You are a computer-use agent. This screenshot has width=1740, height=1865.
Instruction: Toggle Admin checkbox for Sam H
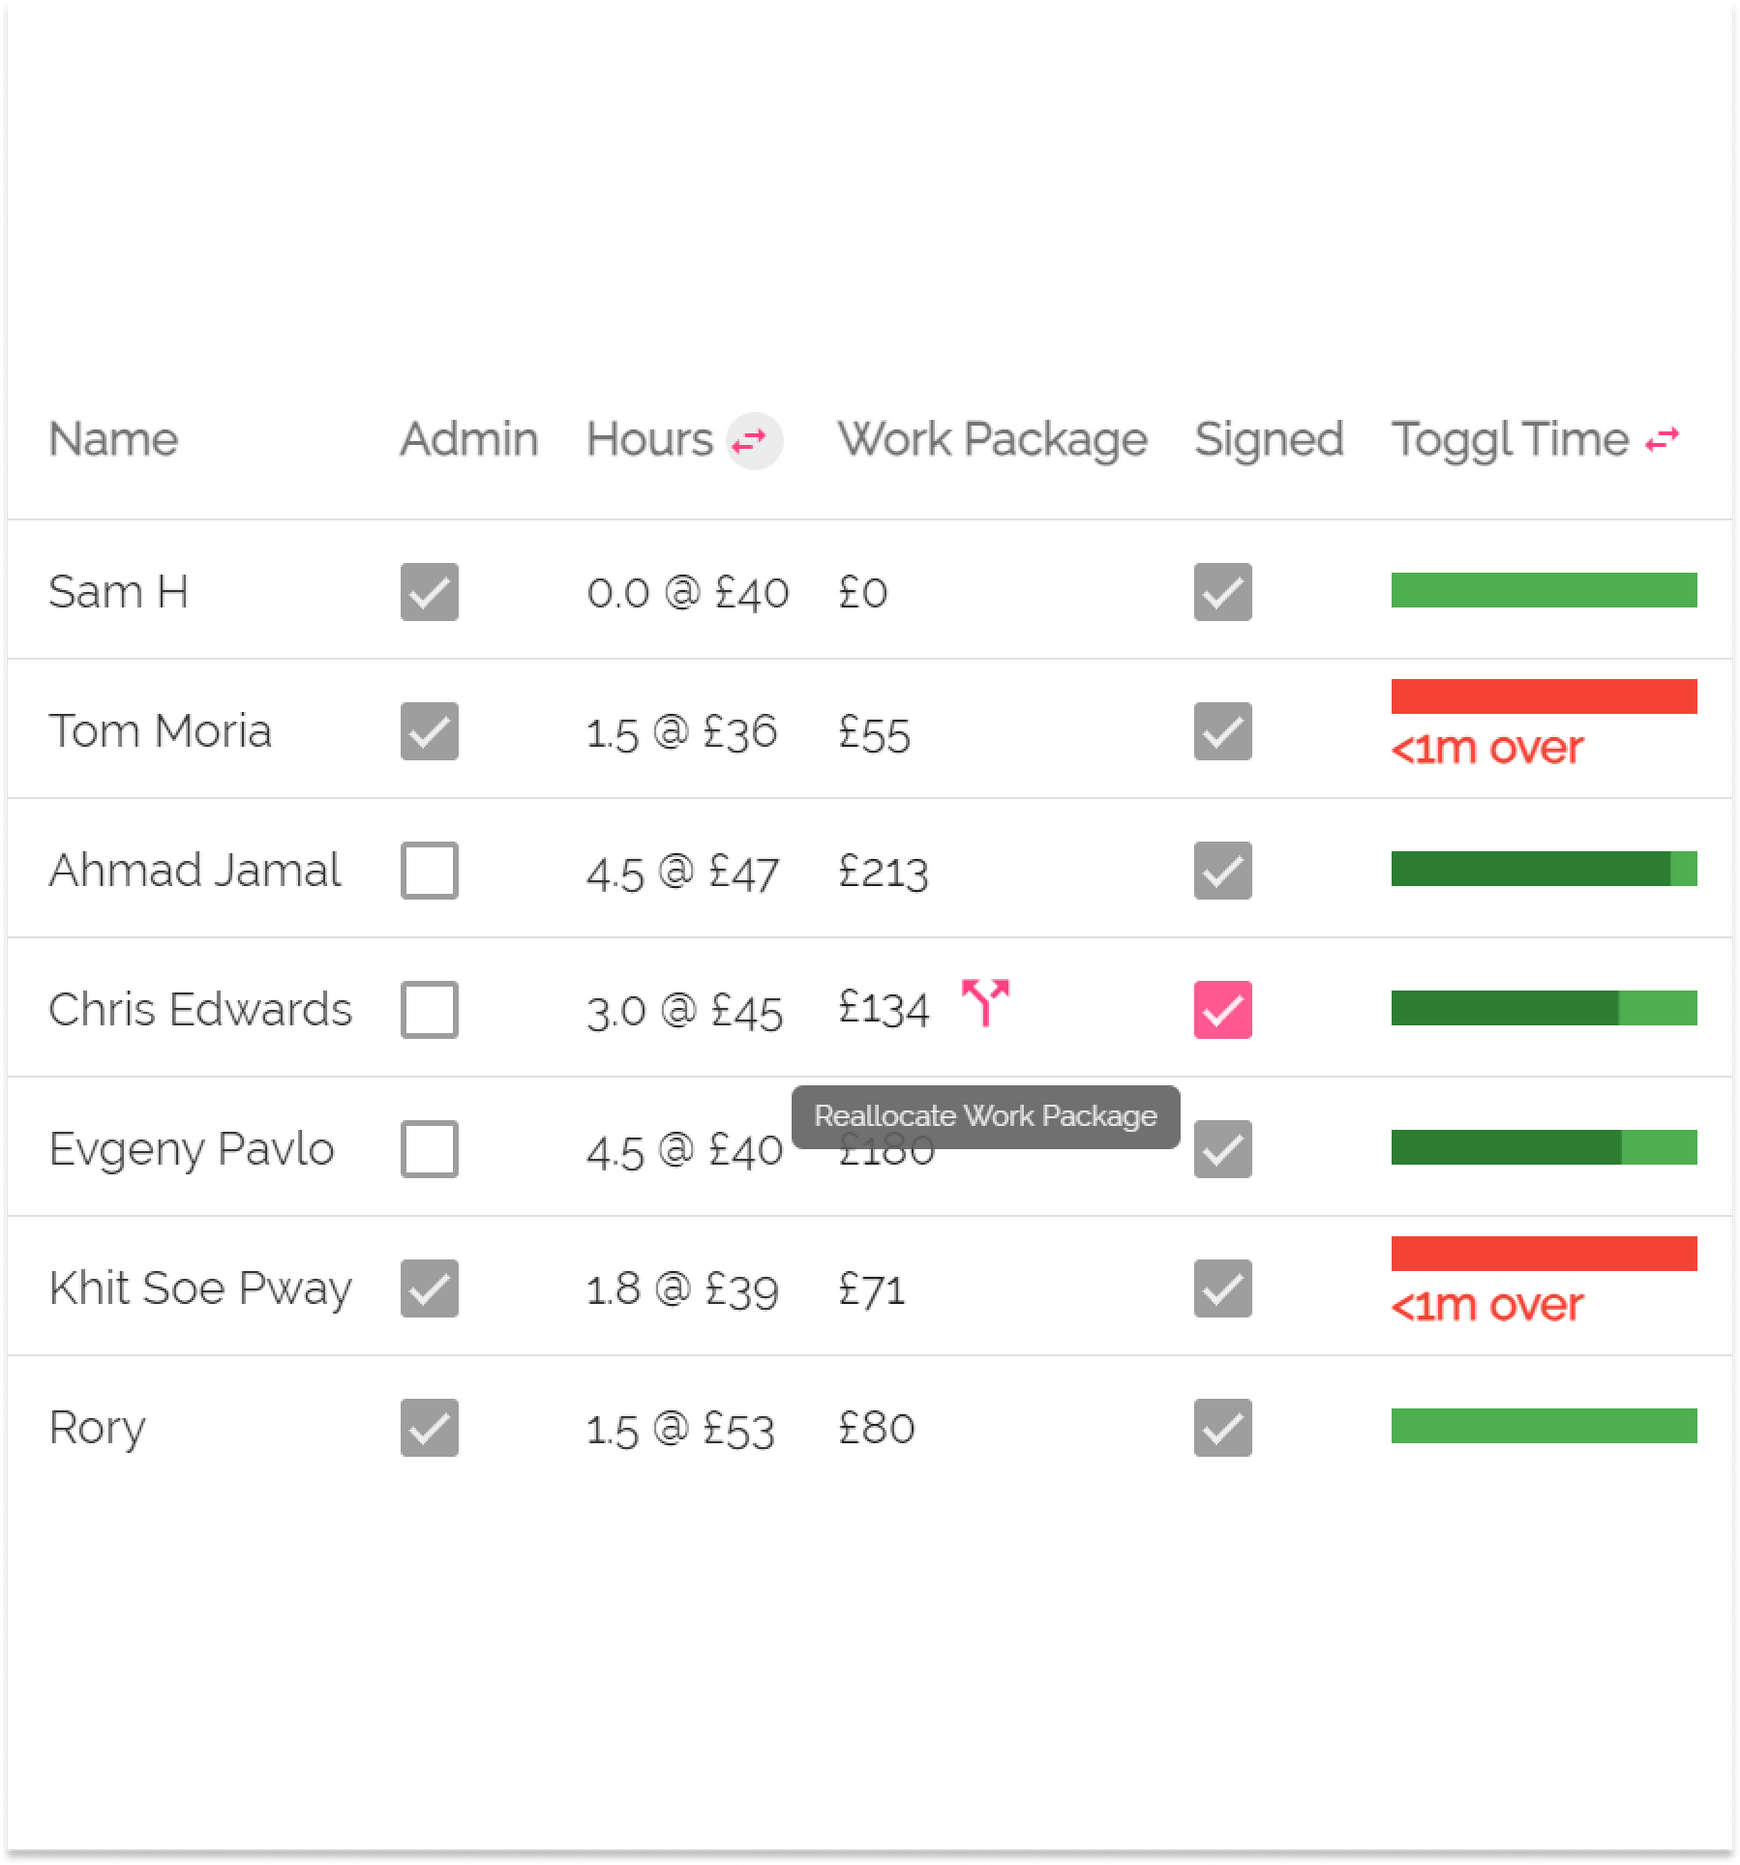[x=429, y=592]
